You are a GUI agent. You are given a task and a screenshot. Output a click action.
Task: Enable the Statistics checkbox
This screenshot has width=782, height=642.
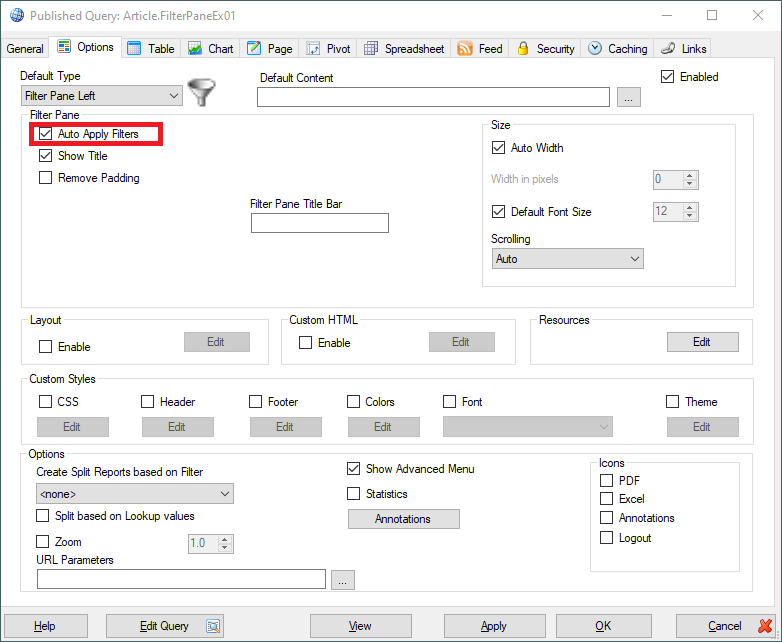pyautogui.click(x=353, y=493)
